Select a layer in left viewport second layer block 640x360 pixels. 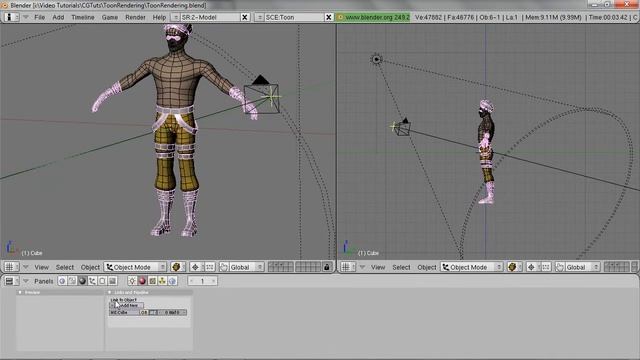[x=308, y=267]
